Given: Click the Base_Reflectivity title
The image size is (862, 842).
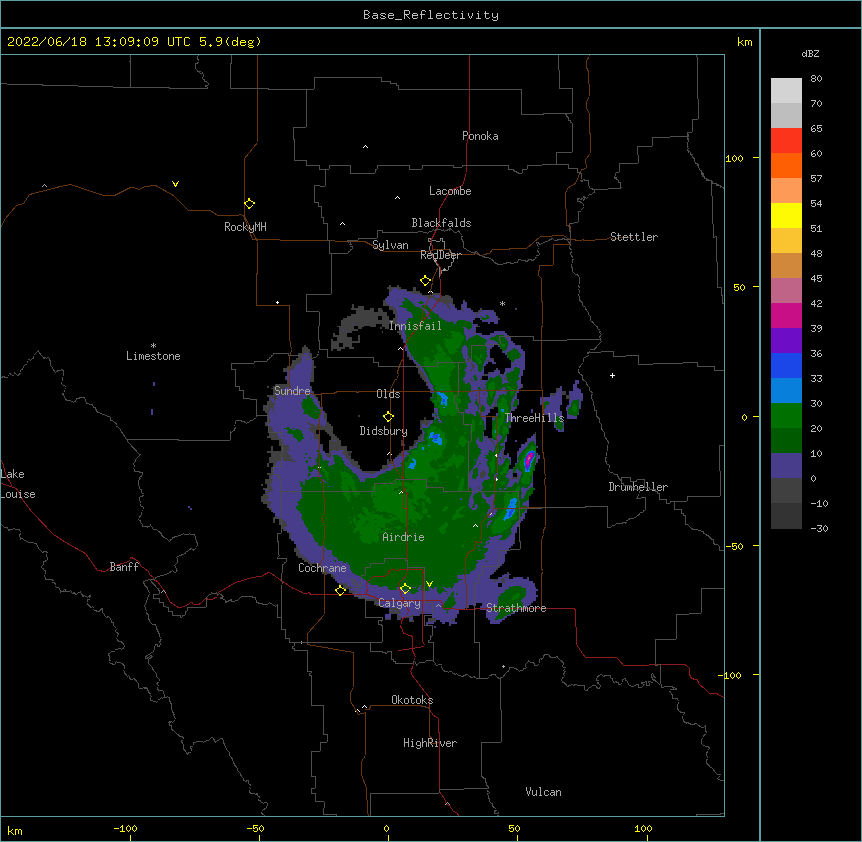Looking at the screenshot, I should (x=431, y=15).
